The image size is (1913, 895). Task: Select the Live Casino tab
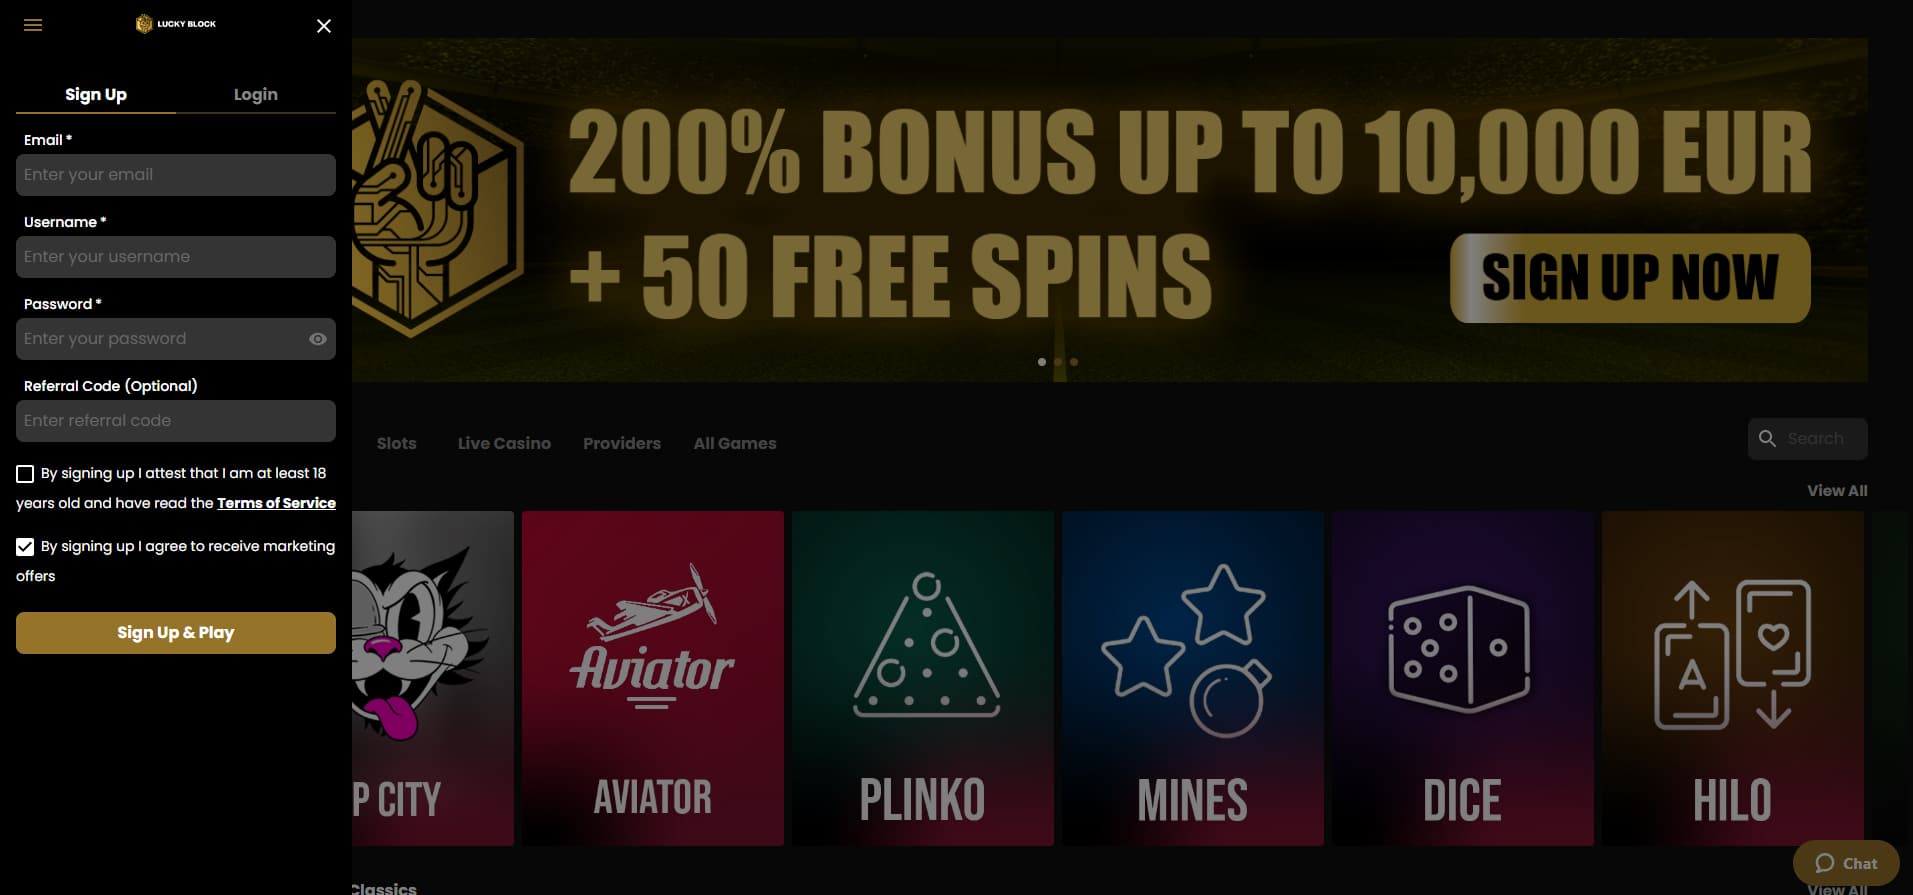tap(504, 443)
